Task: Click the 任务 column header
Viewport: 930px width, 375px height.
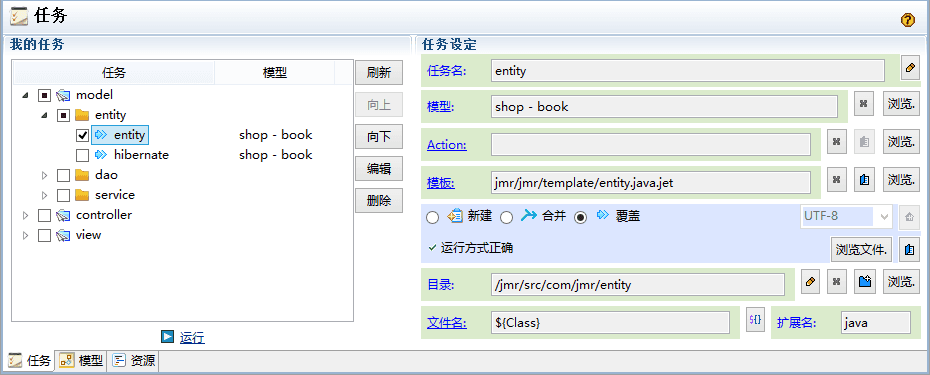Action: (114, 73)
